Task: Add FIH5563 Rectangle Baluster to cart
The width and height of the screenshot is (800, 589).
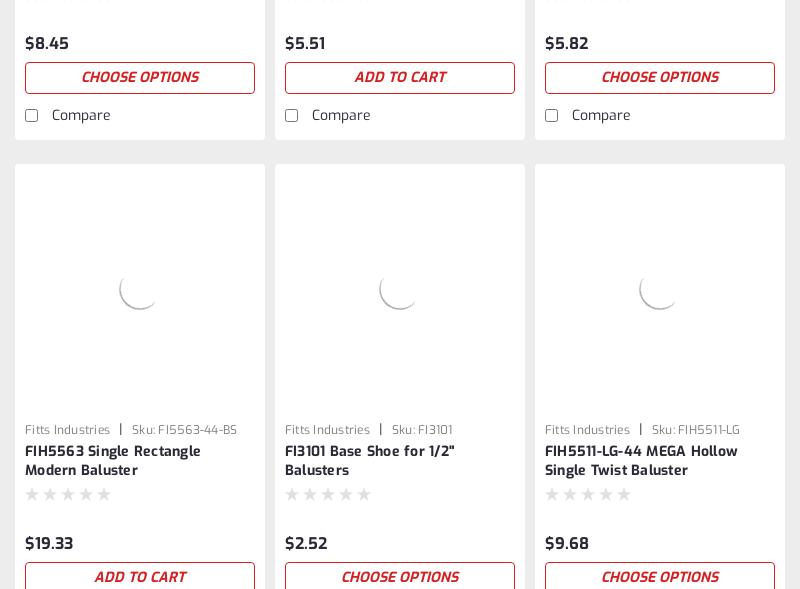Action: tap(140, 576)
